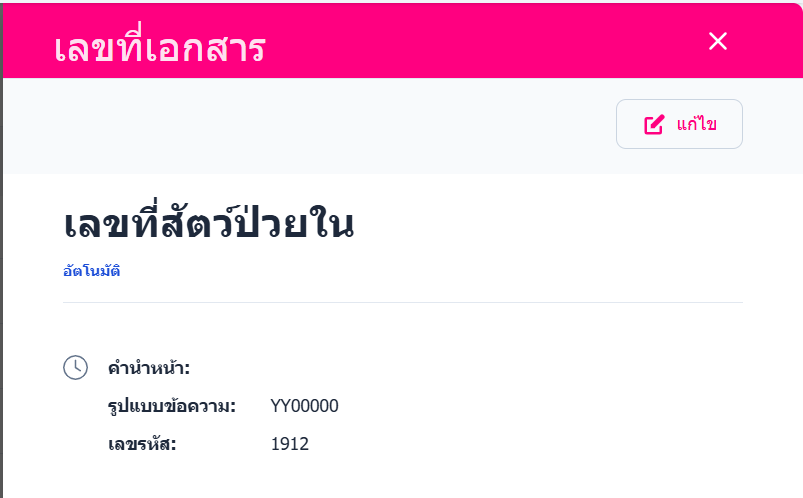Viewport: 803px width, 498px height.
Task: Click the รูปแบบข้อความ label
Action: coord(172,406)
